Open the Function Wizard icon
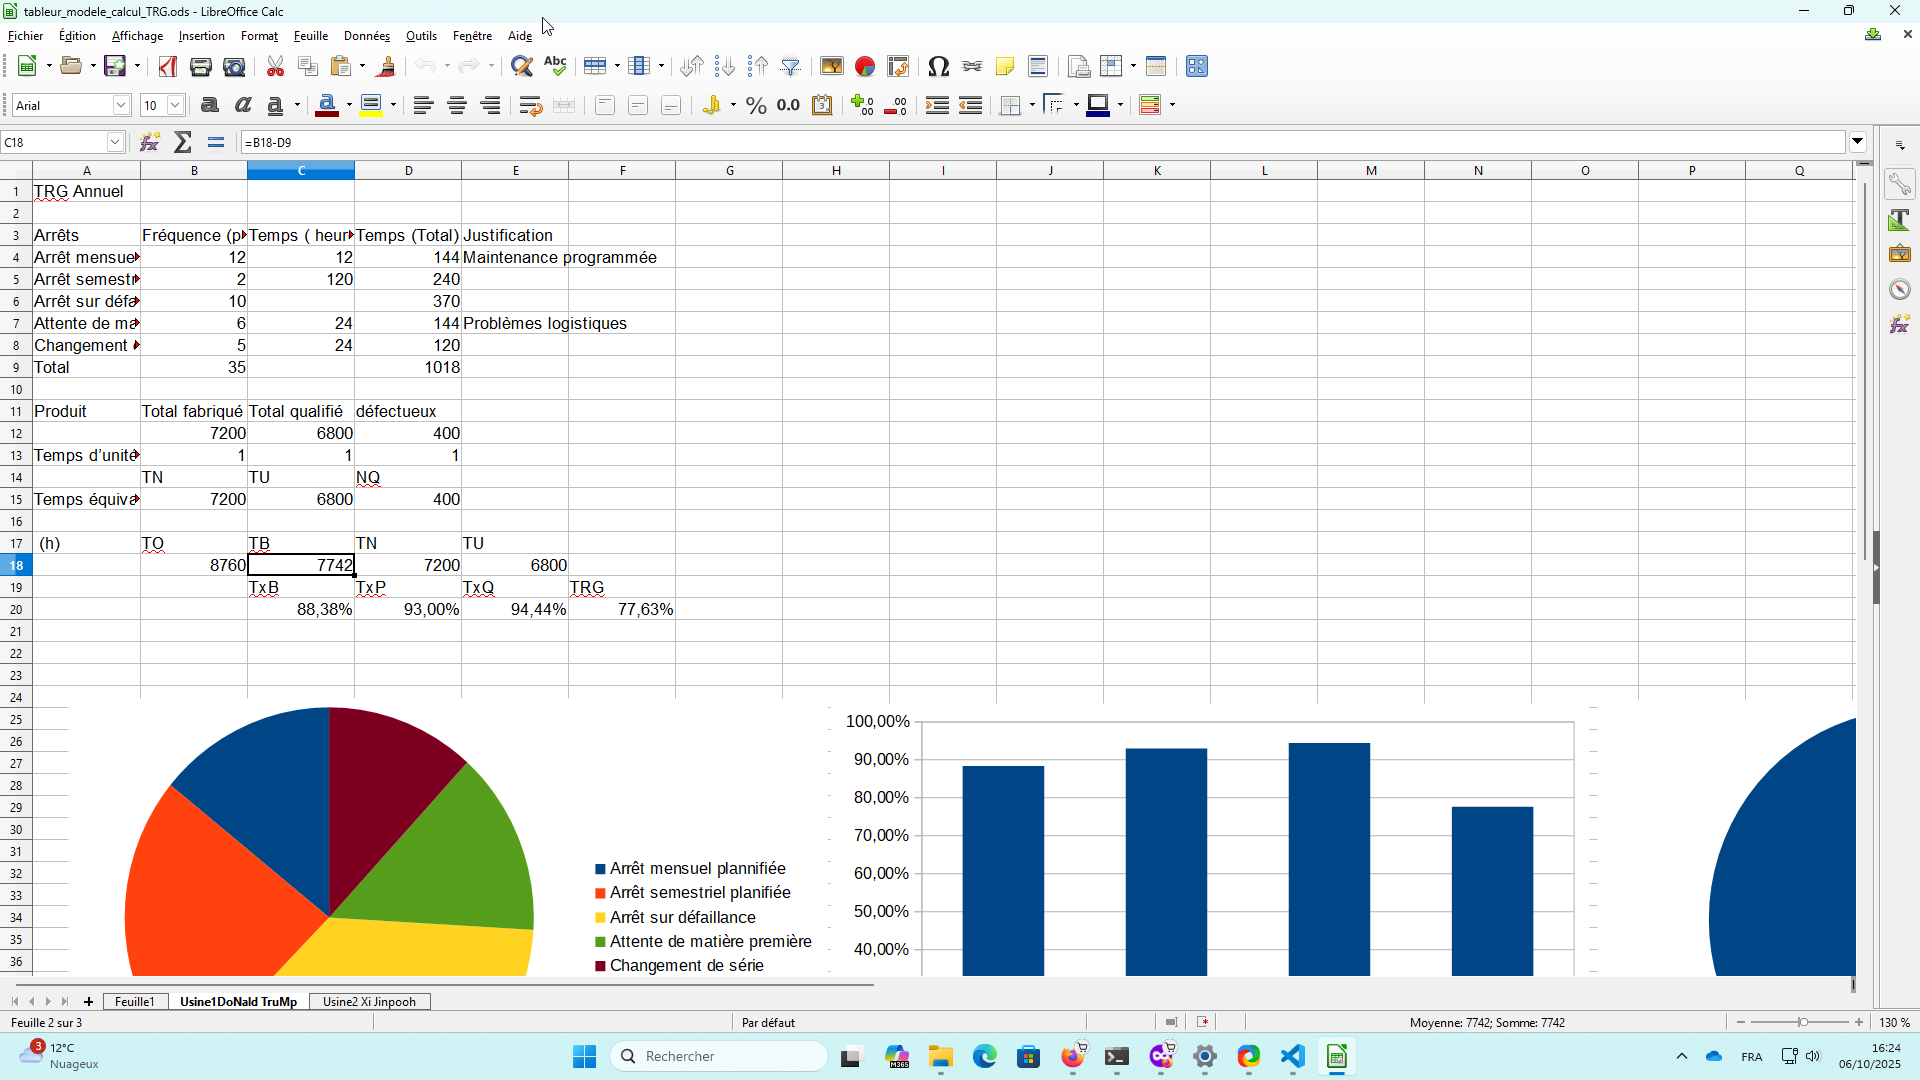 tap(150, 142)
